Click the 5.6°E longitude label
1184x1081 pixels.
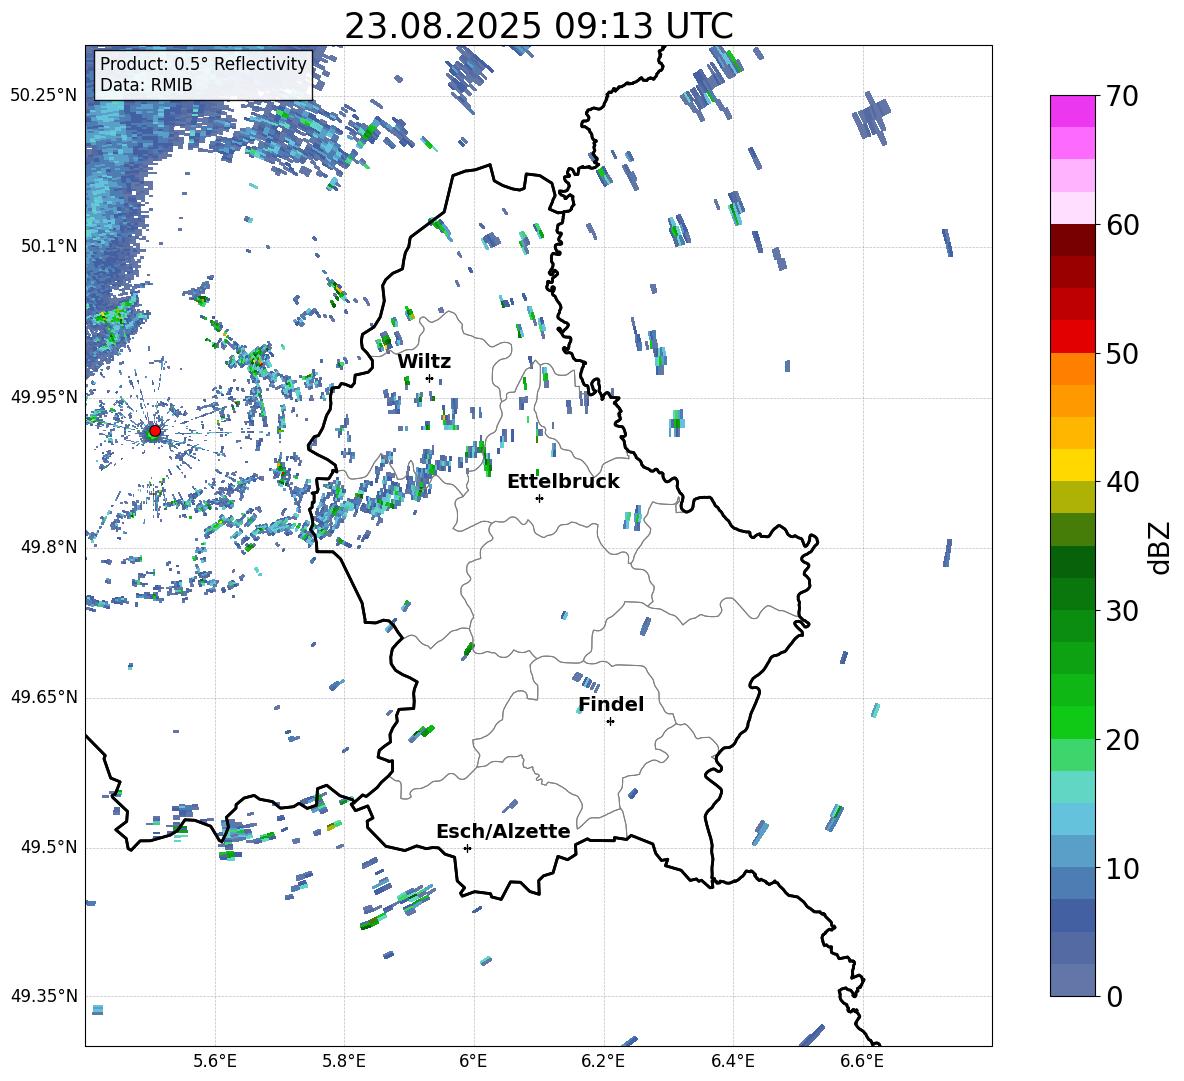click(215, 1061)
